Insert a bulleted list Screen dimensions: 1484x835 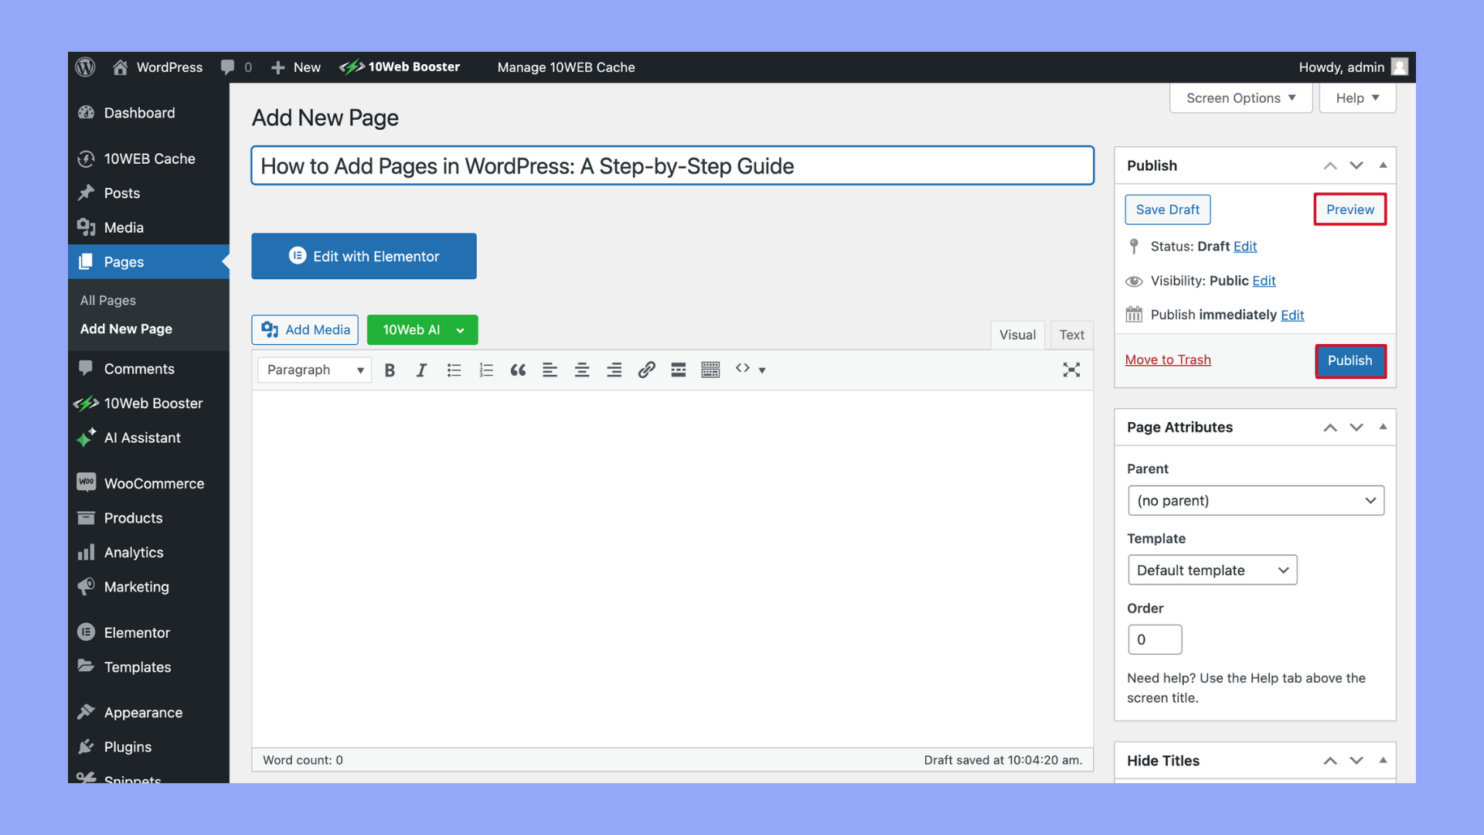coord(454,369)
